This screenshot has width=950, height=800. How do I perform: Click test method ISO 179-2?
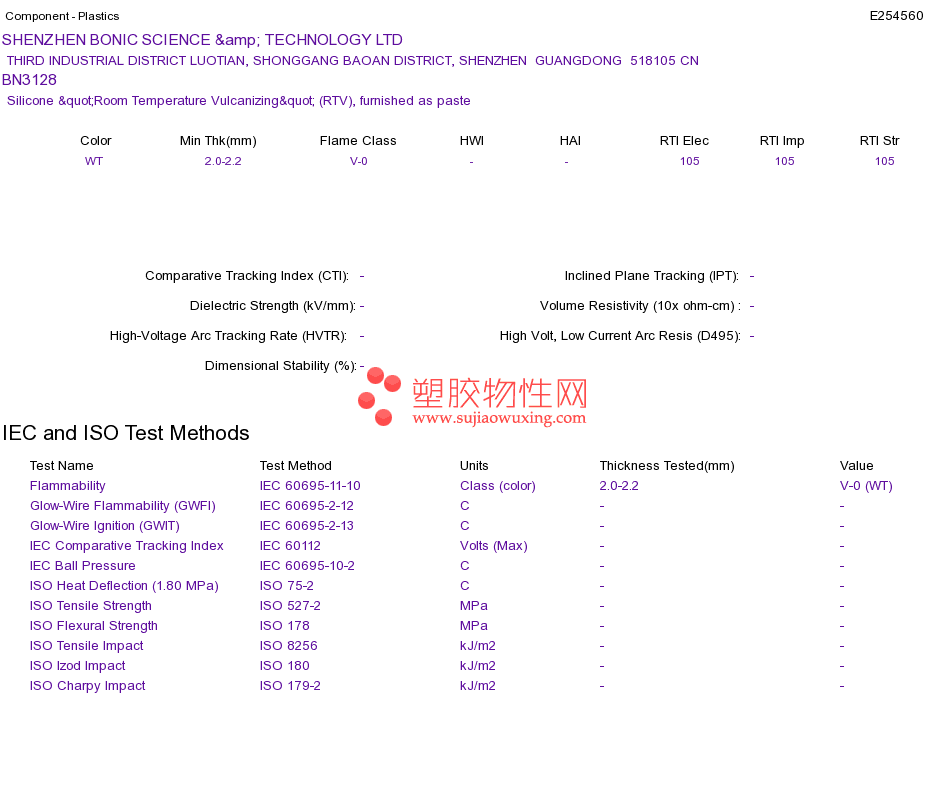click(290, 685)
